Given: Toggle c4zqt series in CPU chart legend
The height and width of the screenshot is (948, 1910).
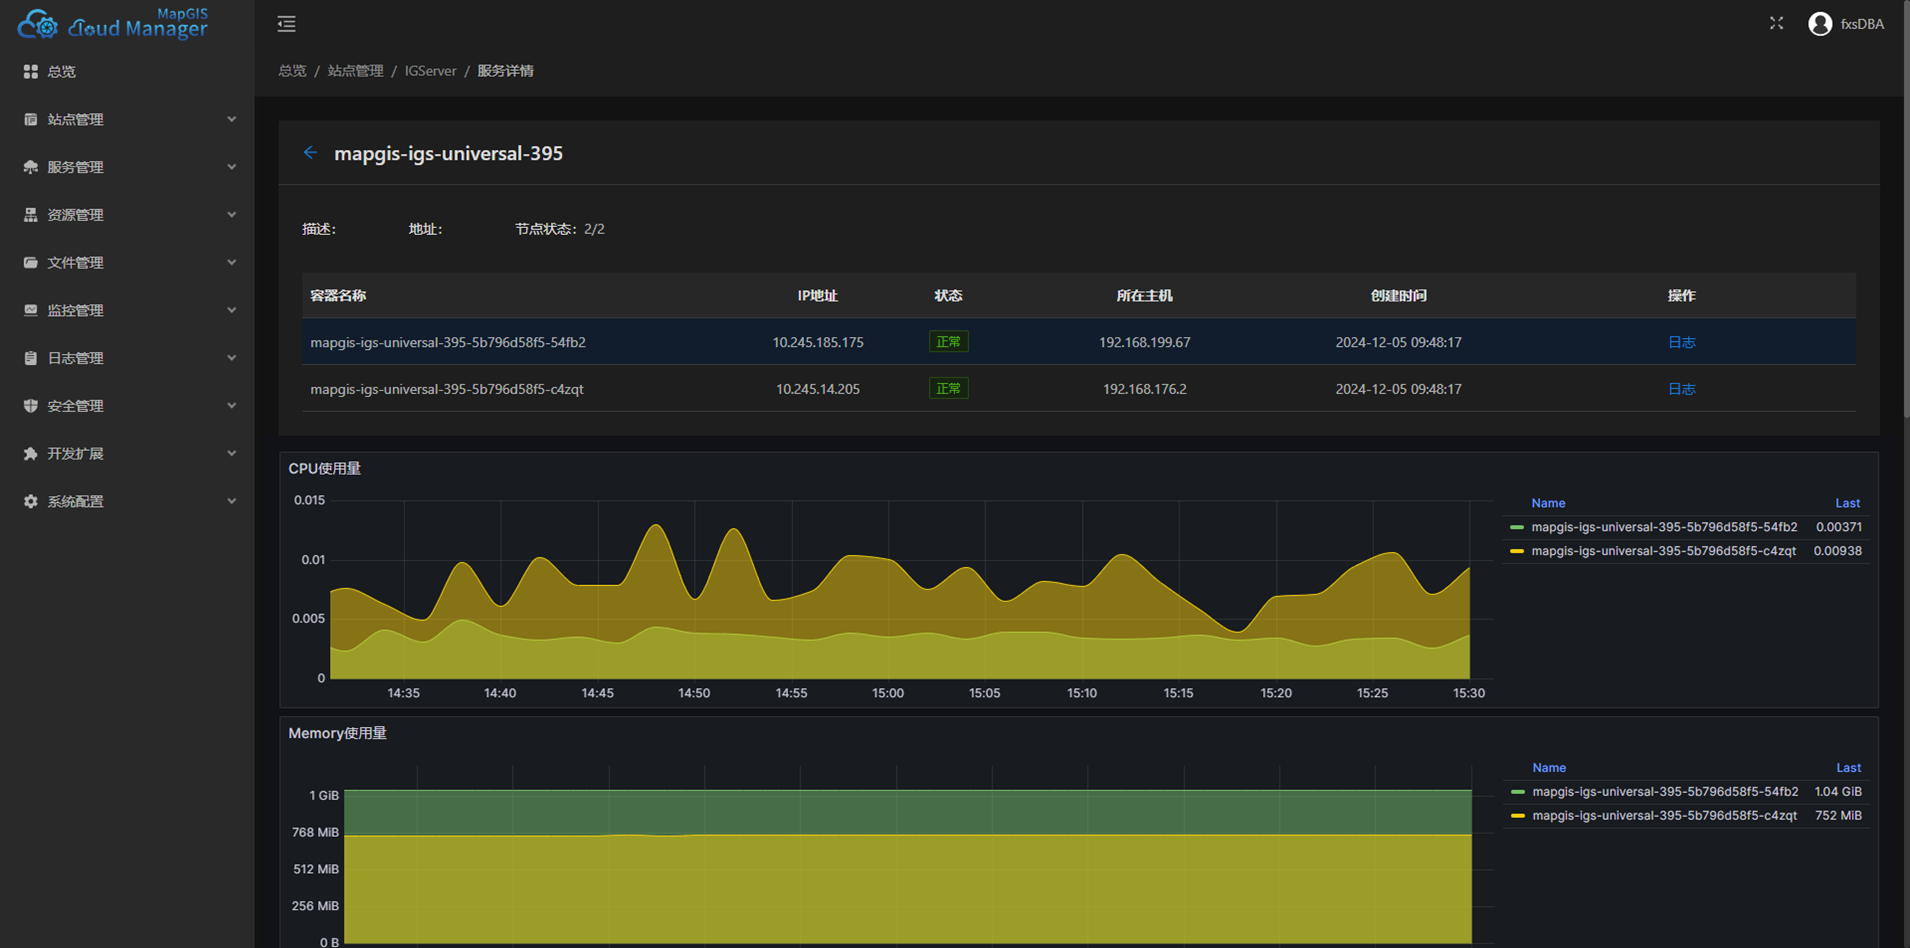Looking at the screenshot, I should point(1664,551).
